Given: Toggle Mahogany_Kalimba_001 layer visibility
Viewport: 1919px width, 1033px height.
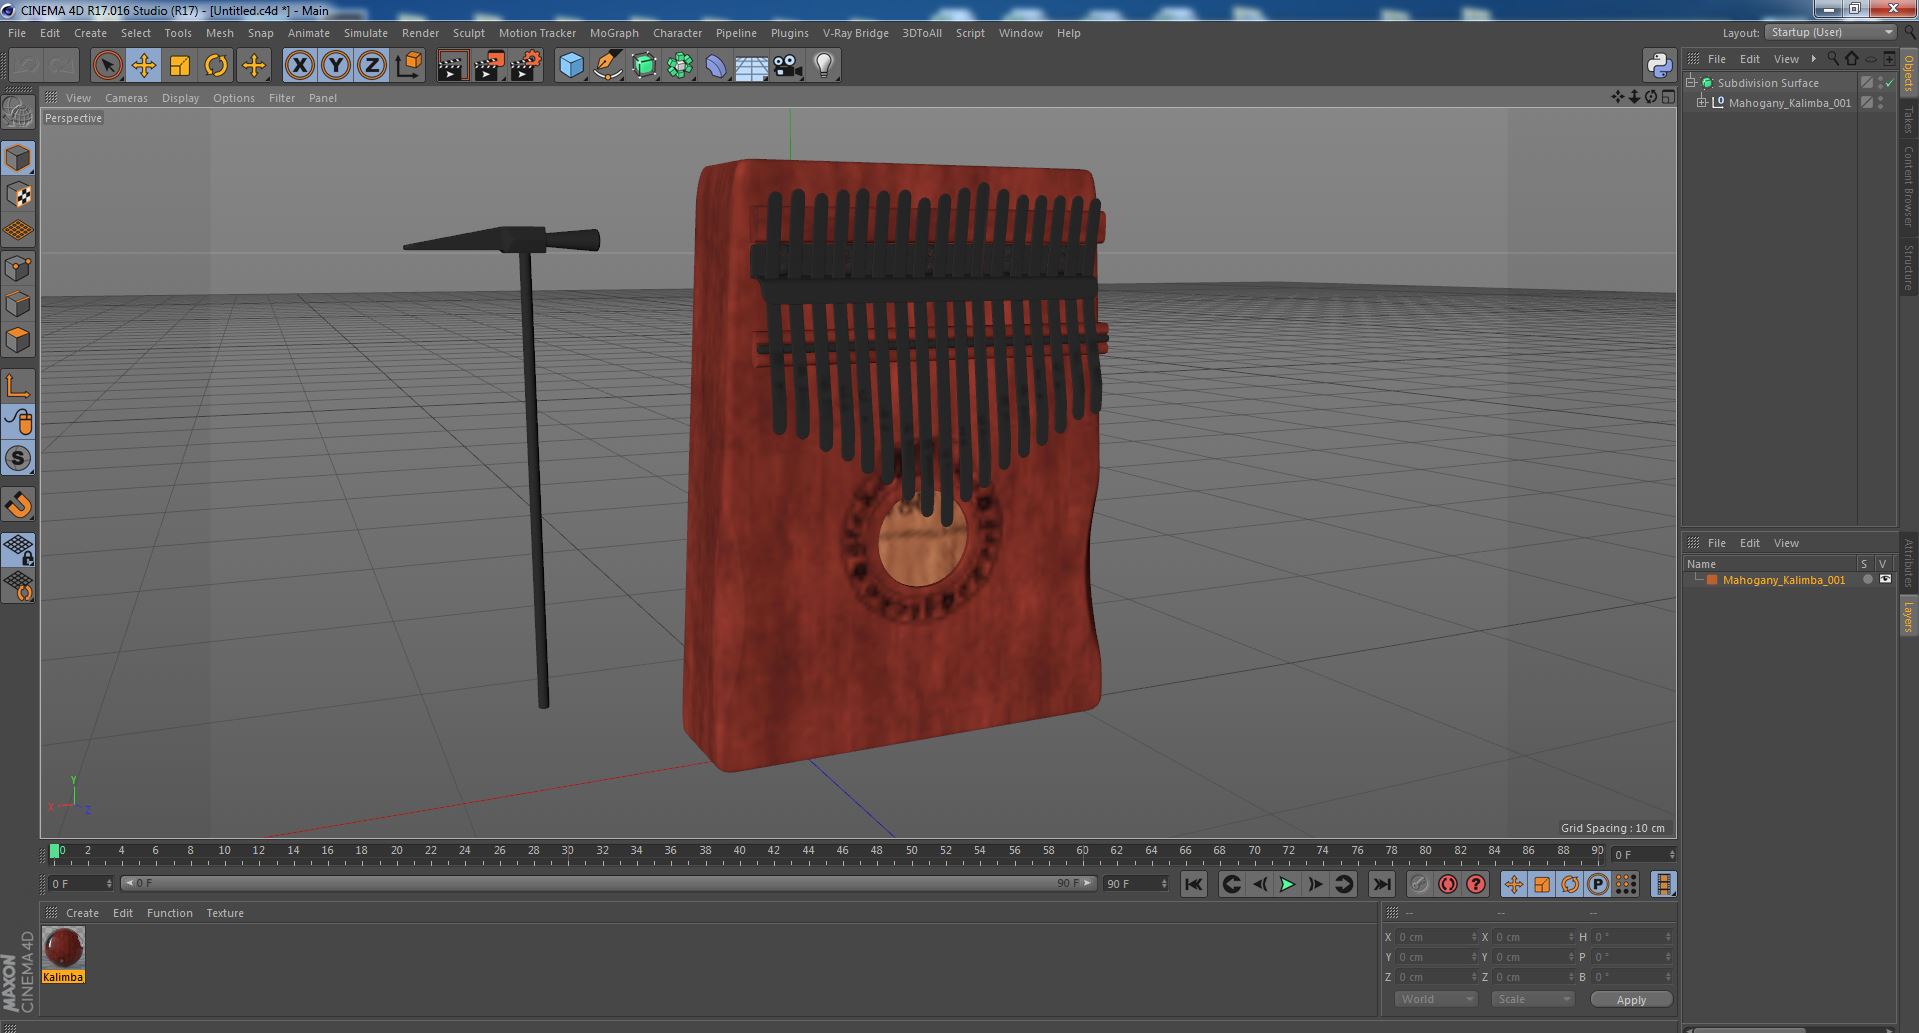Looking at the screenshot, I should pos(1885,580).
